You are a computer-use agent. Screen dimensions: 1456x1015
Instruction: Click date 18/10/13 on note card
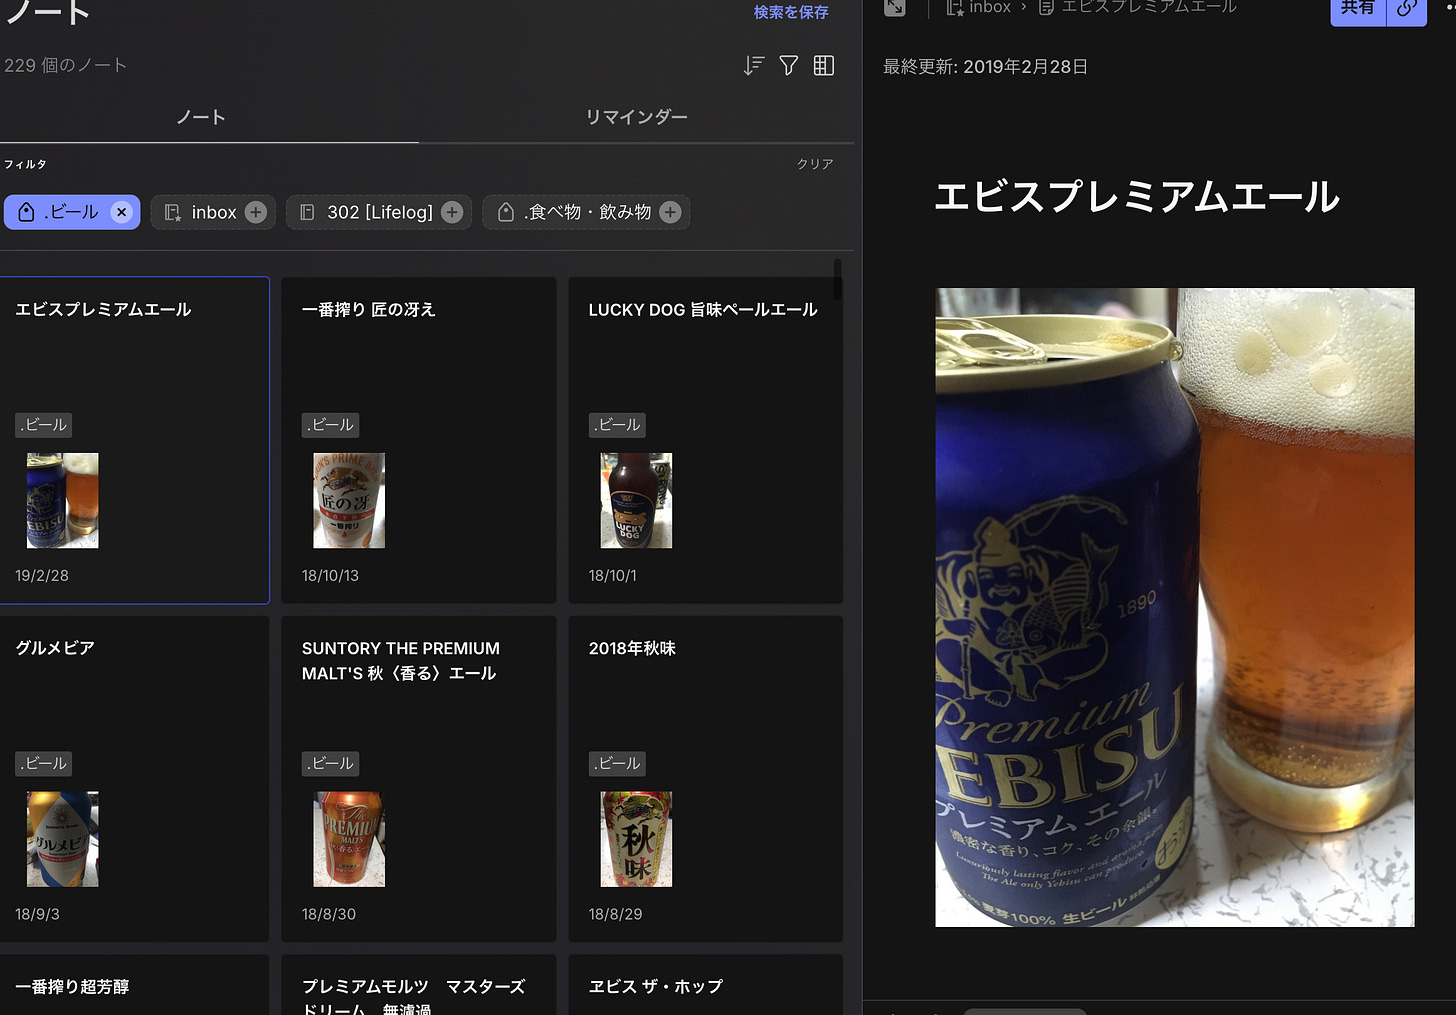330,576
